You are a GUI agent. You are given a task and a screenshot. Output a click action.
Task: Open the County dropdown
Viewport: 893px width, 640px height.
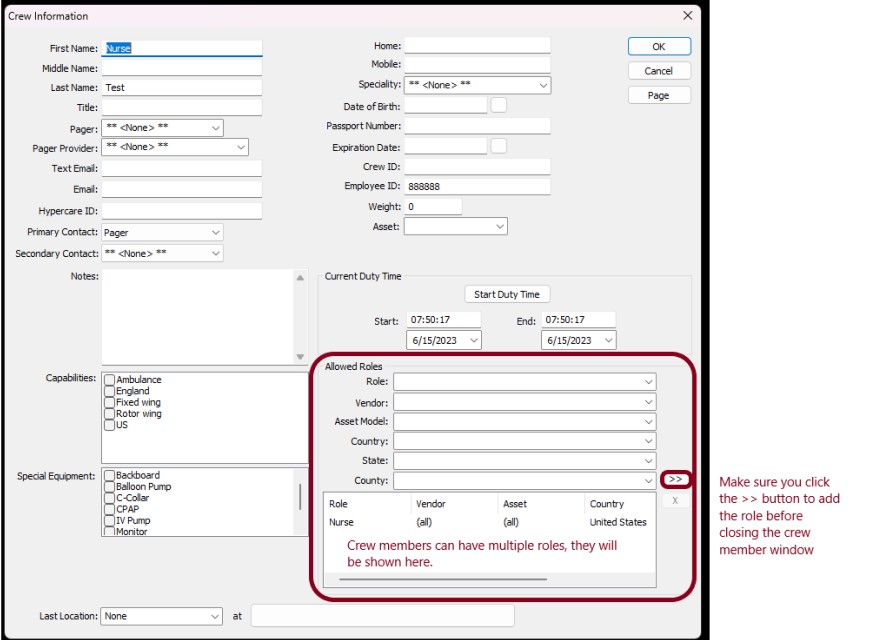525,481
